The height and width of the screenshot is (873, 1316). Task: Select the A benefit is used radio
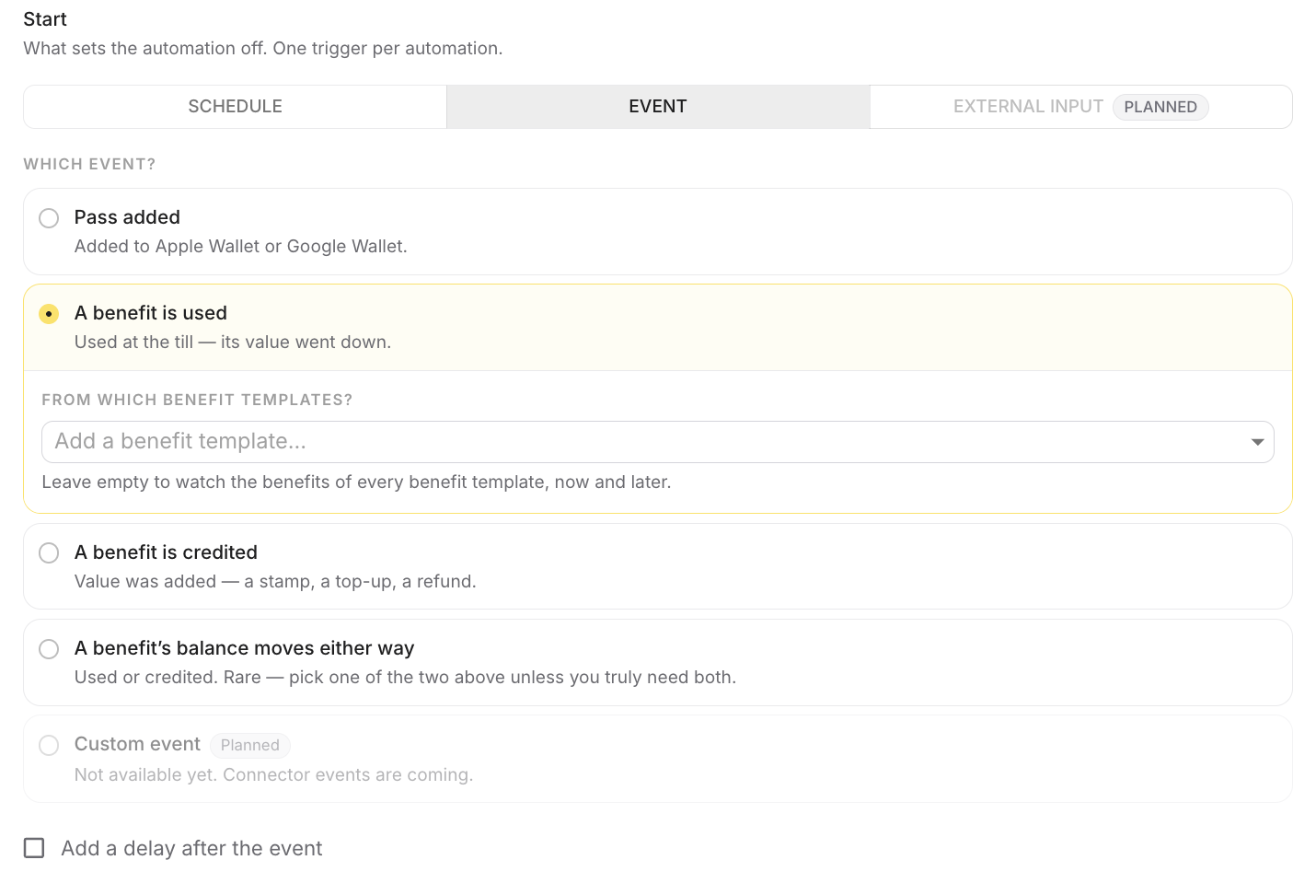(x=49, y=314)
